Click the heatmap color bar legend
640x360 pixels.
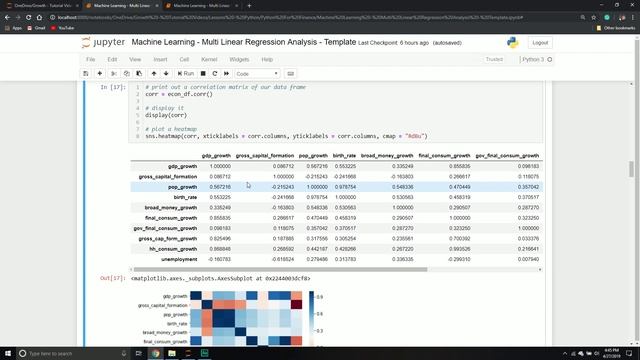click(311, 318)
